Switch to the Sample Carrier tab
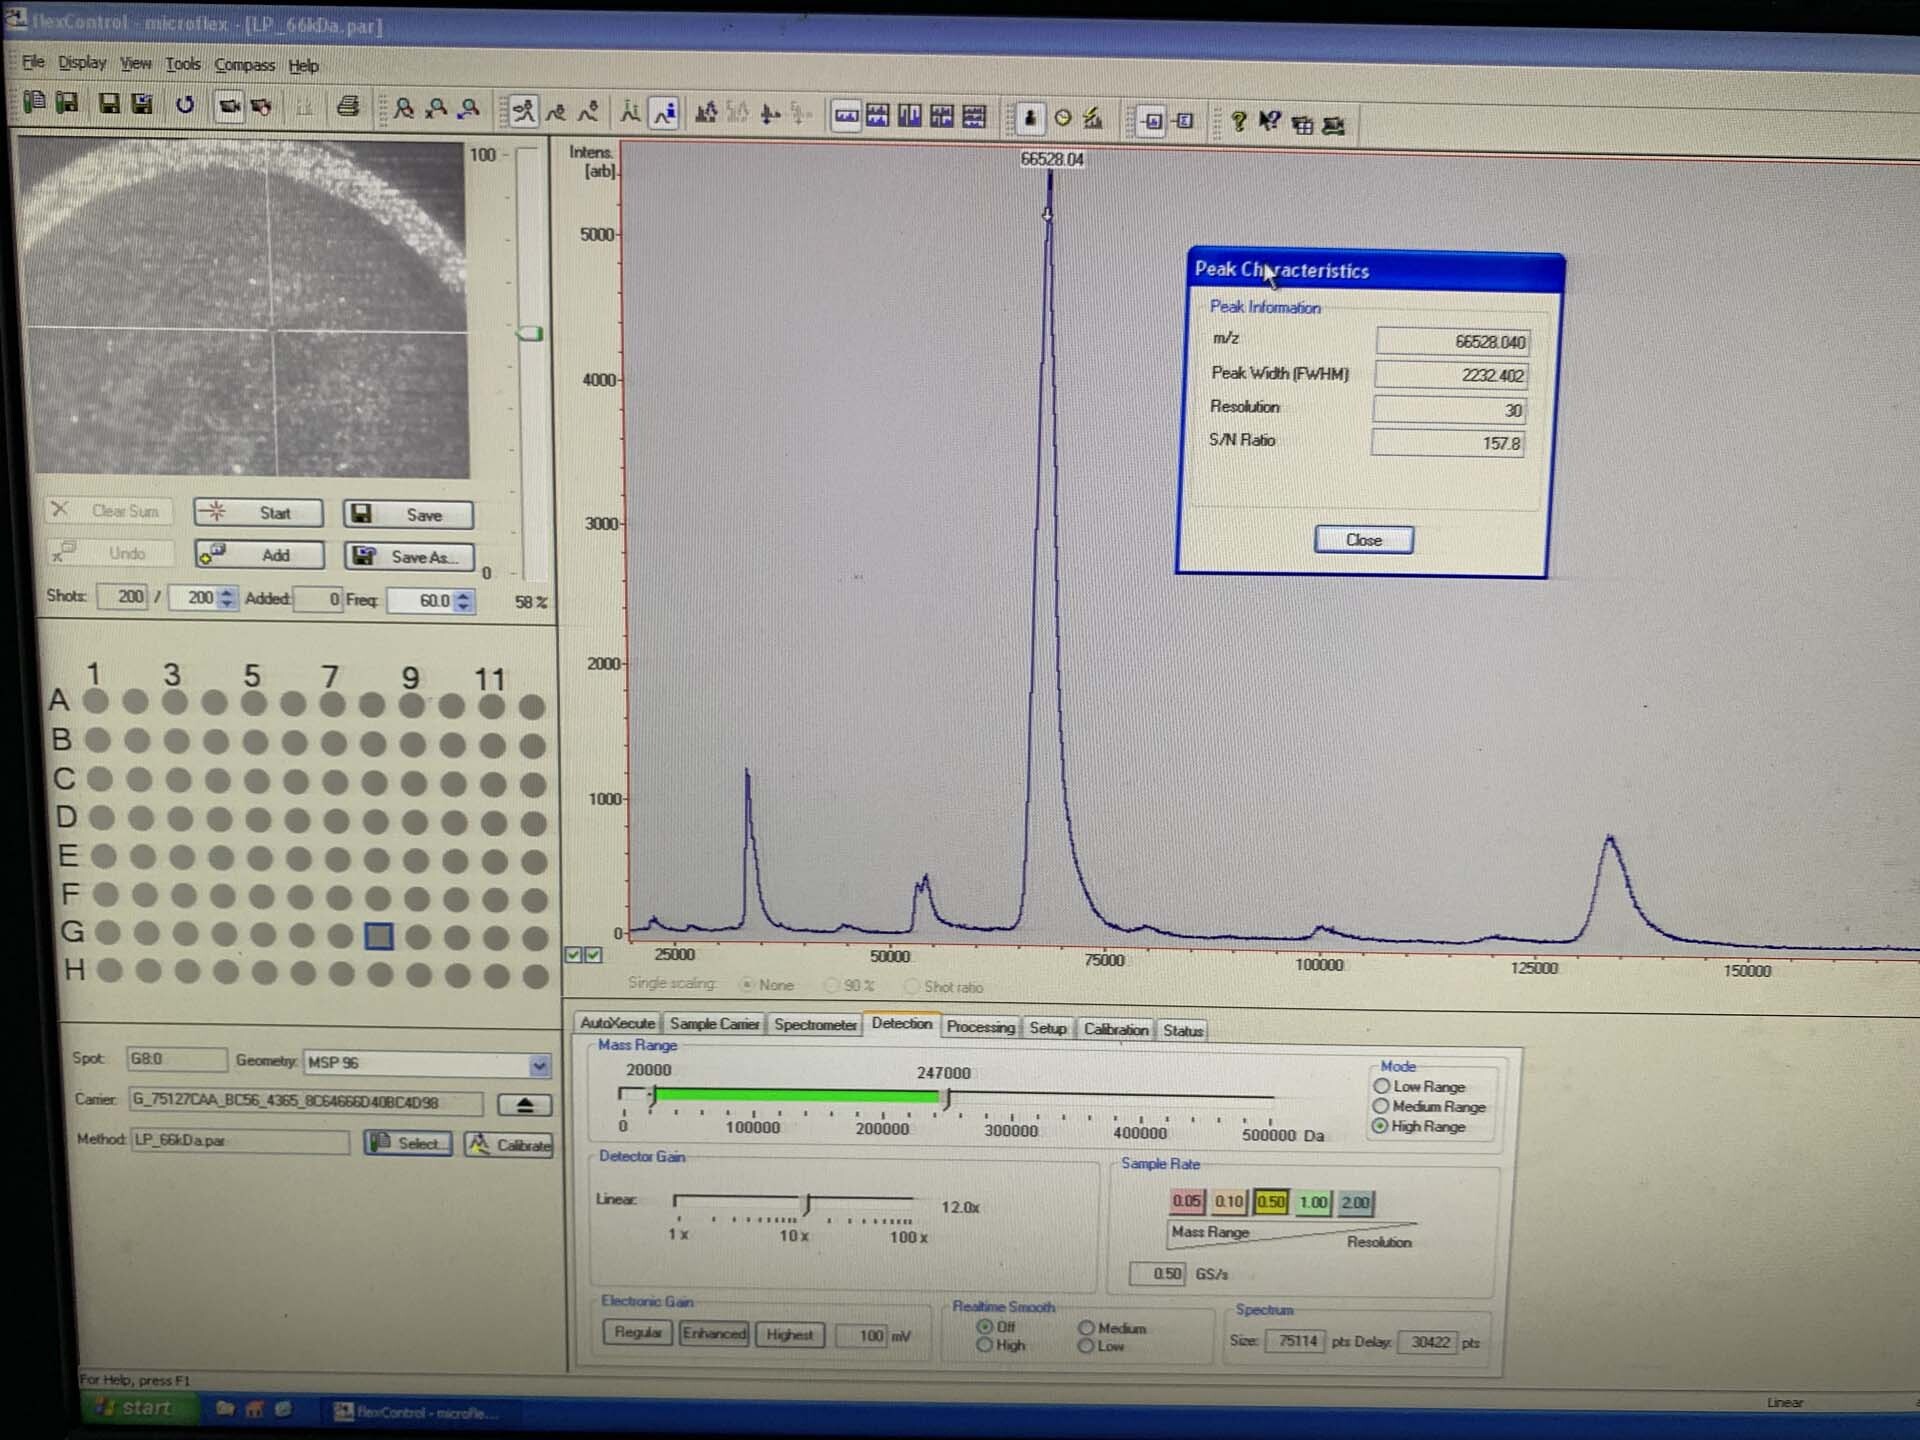This screenshot has height=1440, width=1920. [714, 1024]
